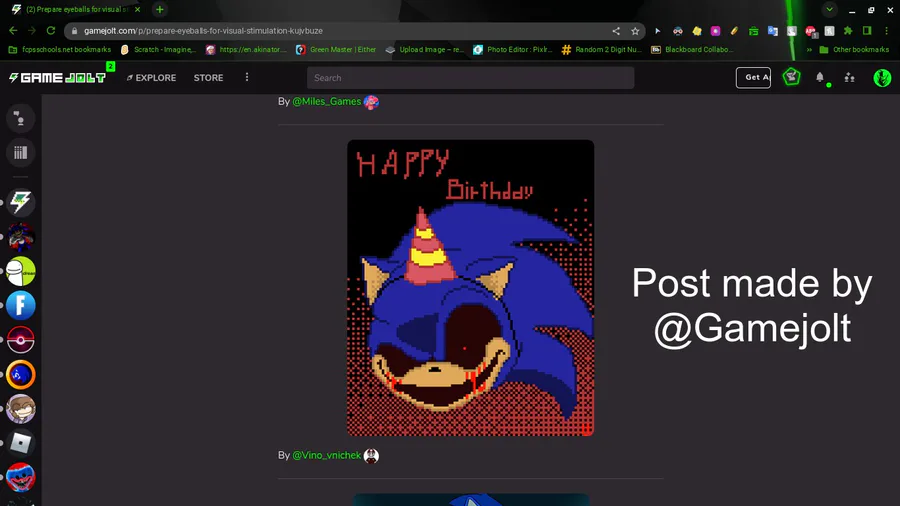This screenshot has width=900, height=506.
Task: Open the Green Master | Either bookmark
Action: pyautogui.click(x=336, y=50)
